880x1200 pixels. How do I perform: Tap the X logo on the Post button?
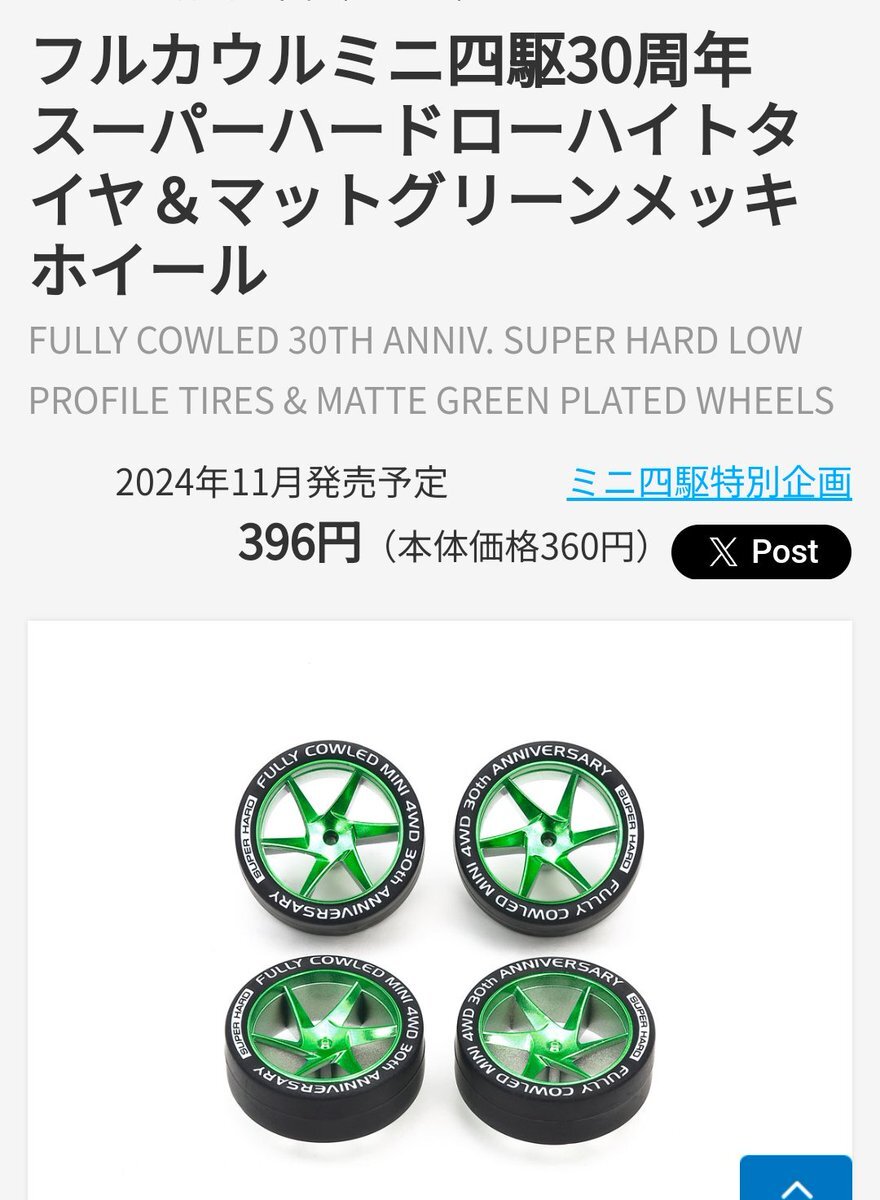pos(722,552)
